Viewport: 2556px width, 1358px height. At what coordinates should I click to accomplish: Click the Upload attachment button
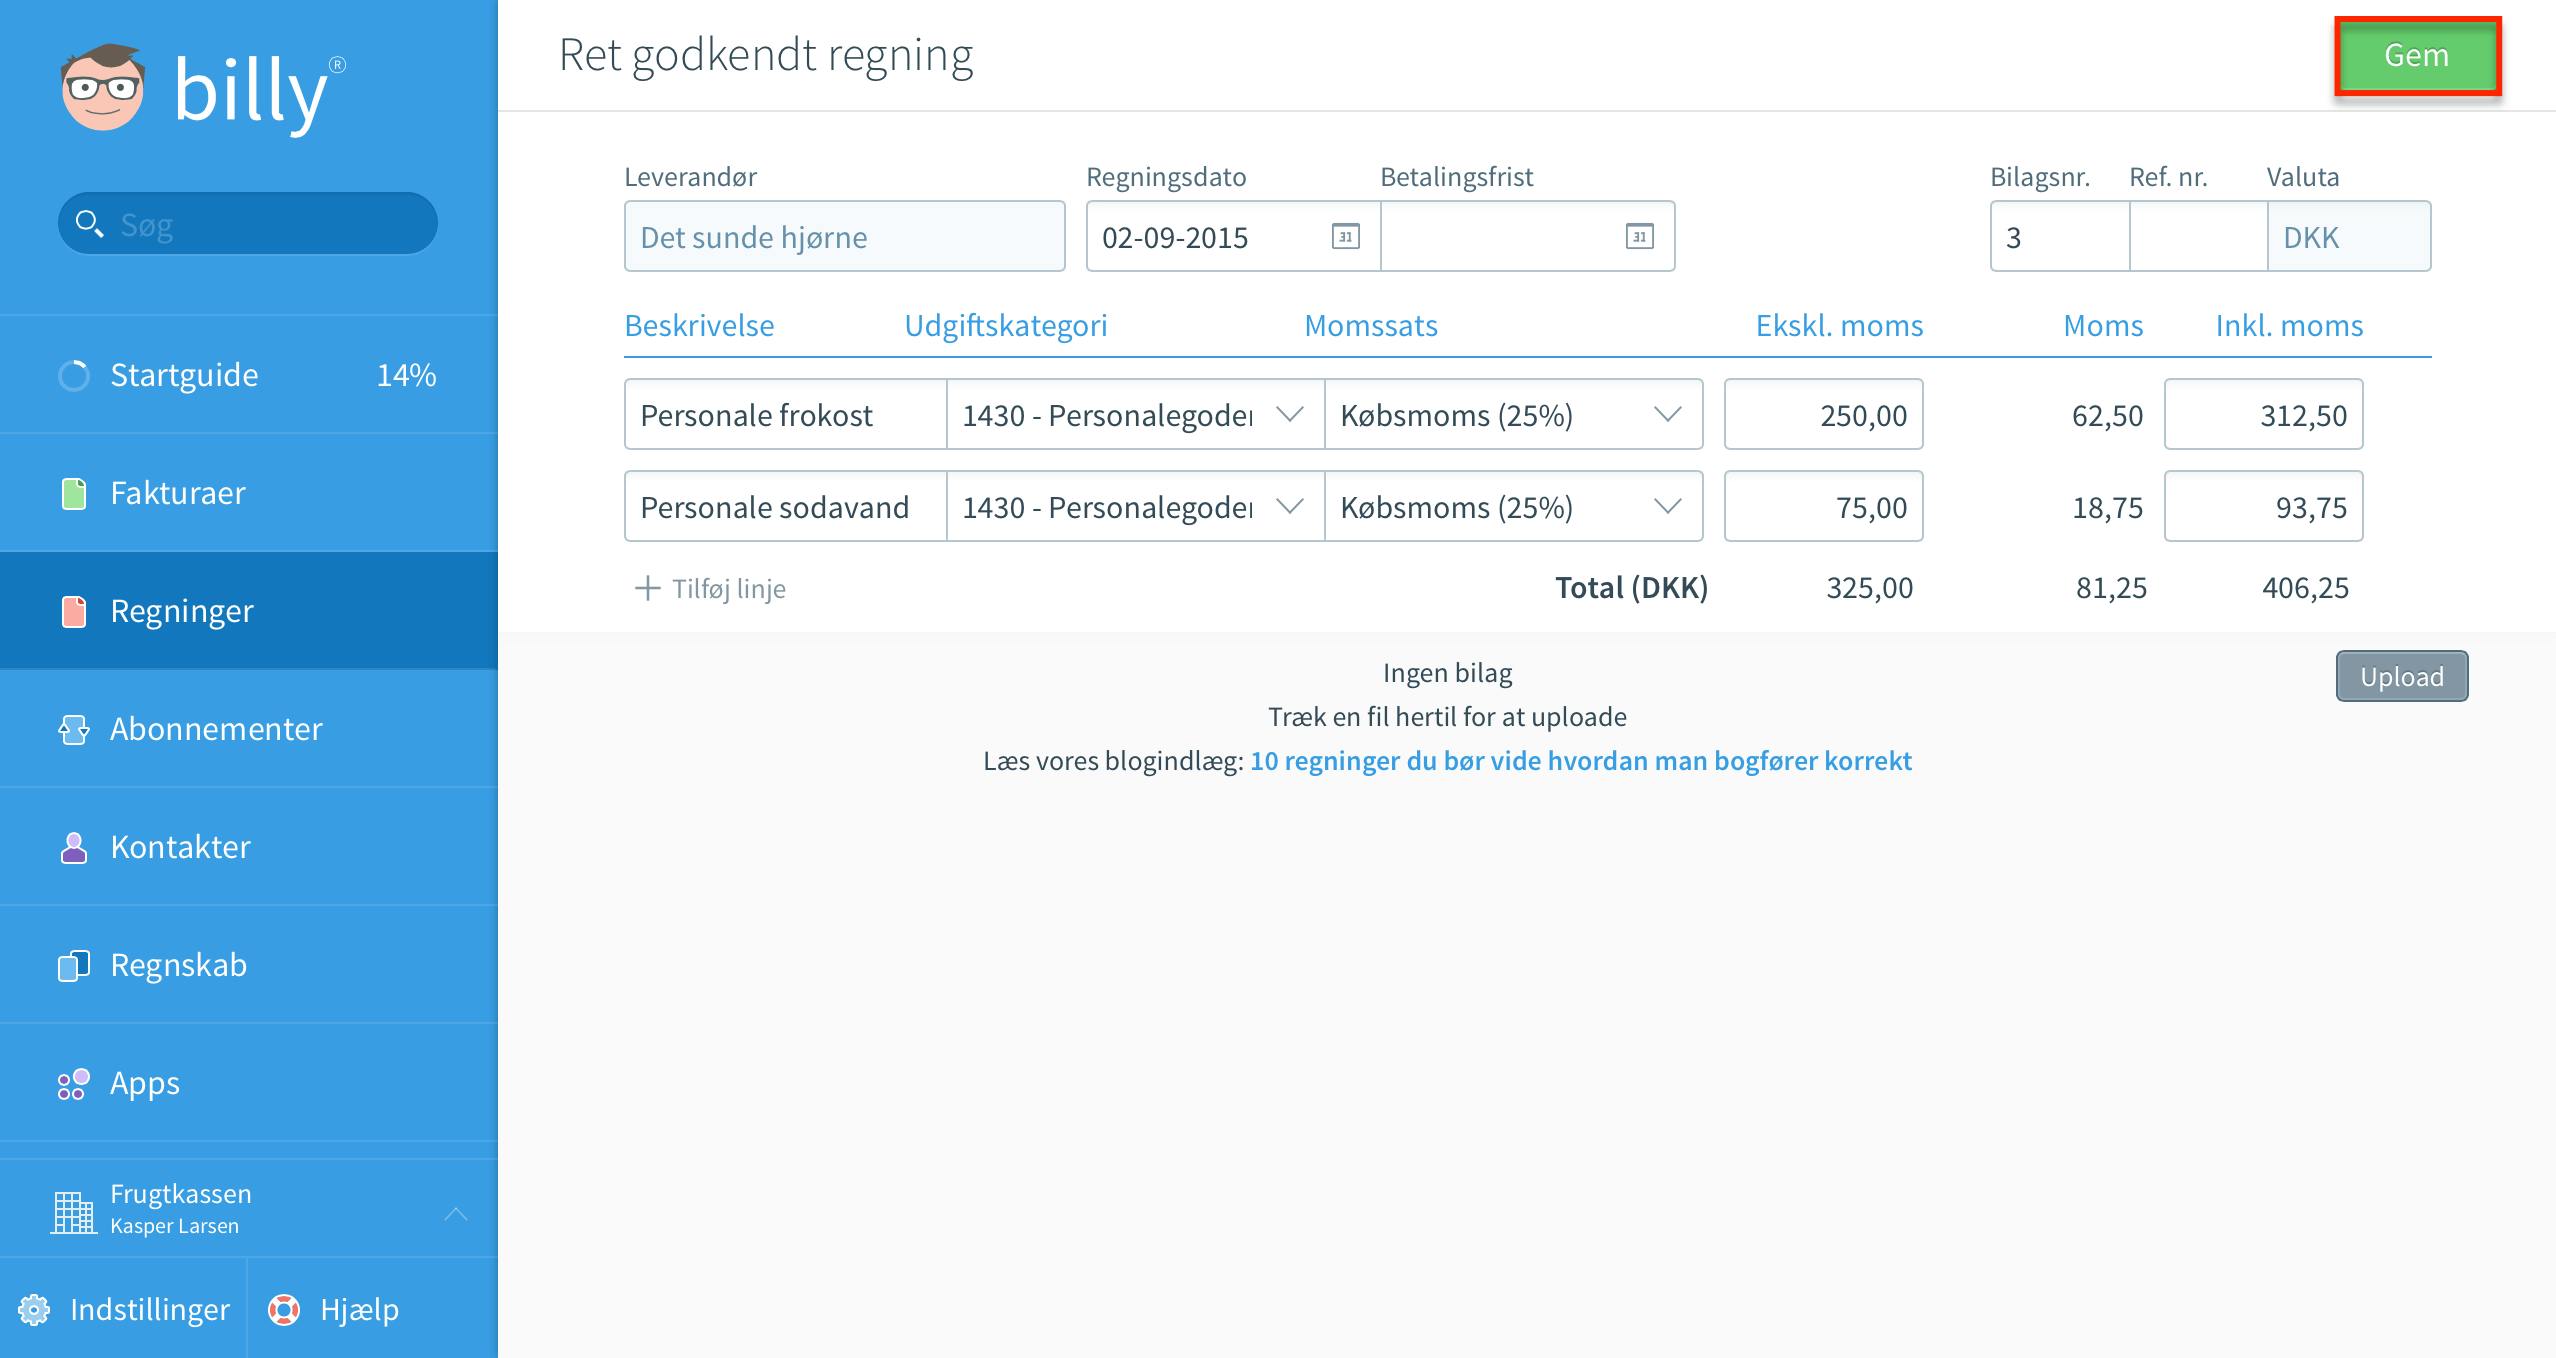click(x=2402, y=676)
